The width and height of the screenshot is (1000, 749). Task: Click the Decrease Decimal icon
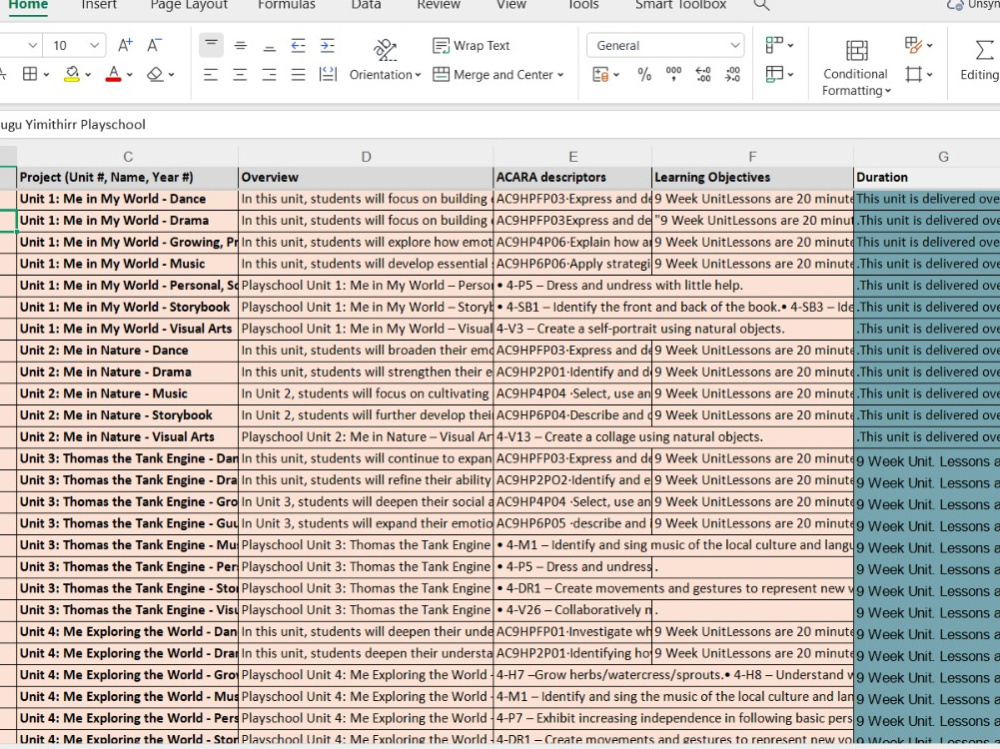(x=733, y=75)
